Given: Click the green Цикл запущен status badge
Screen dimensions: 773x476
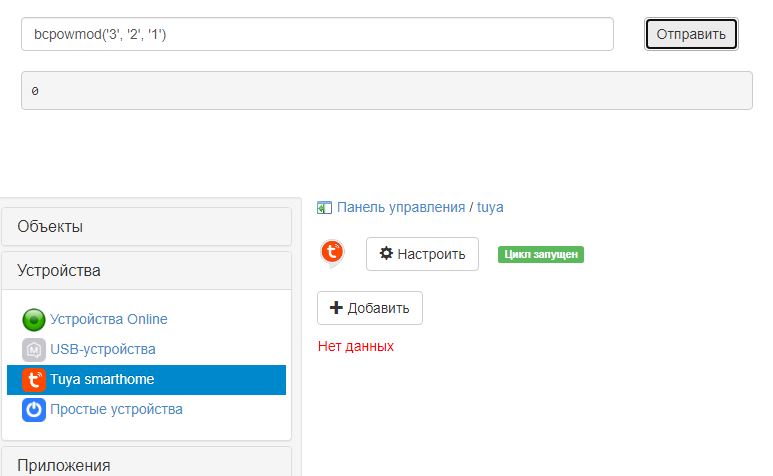Looking at the screenshot, I should coord(540,254).
